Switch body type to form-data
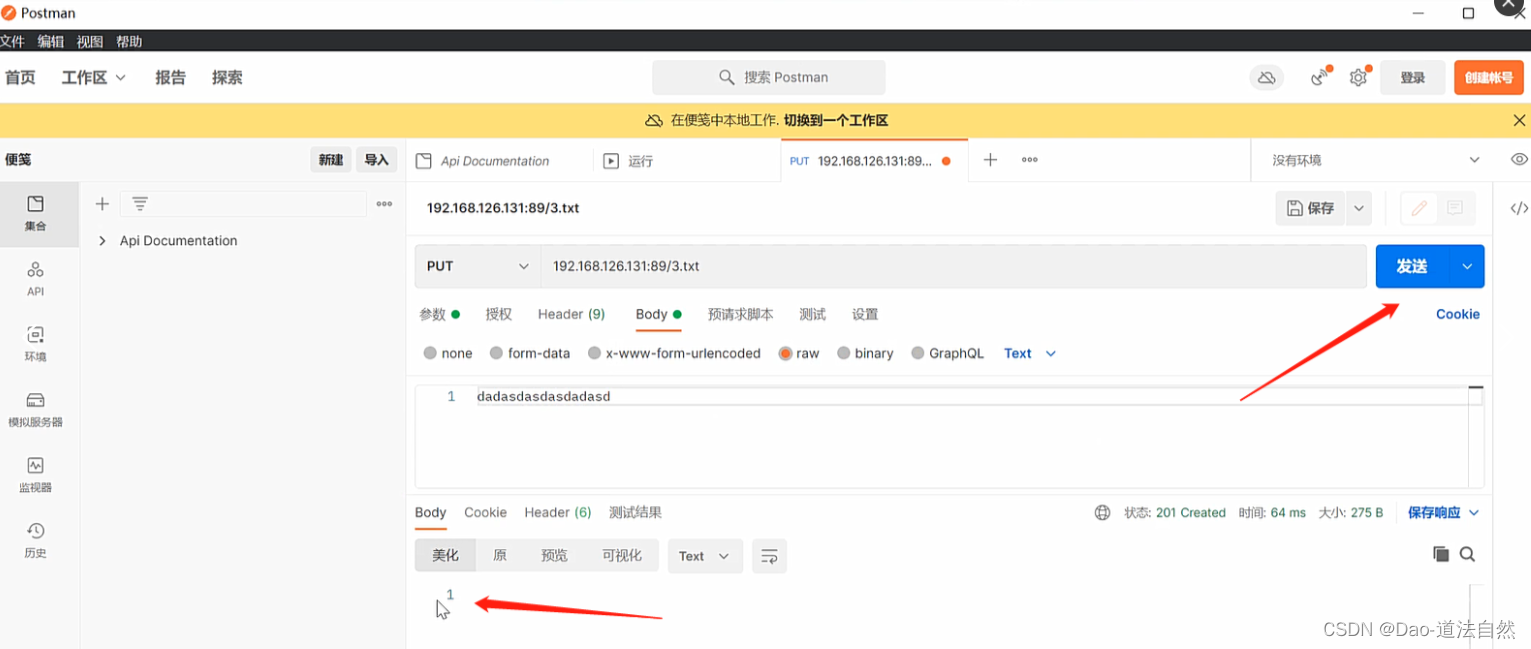 coord(531,353)
